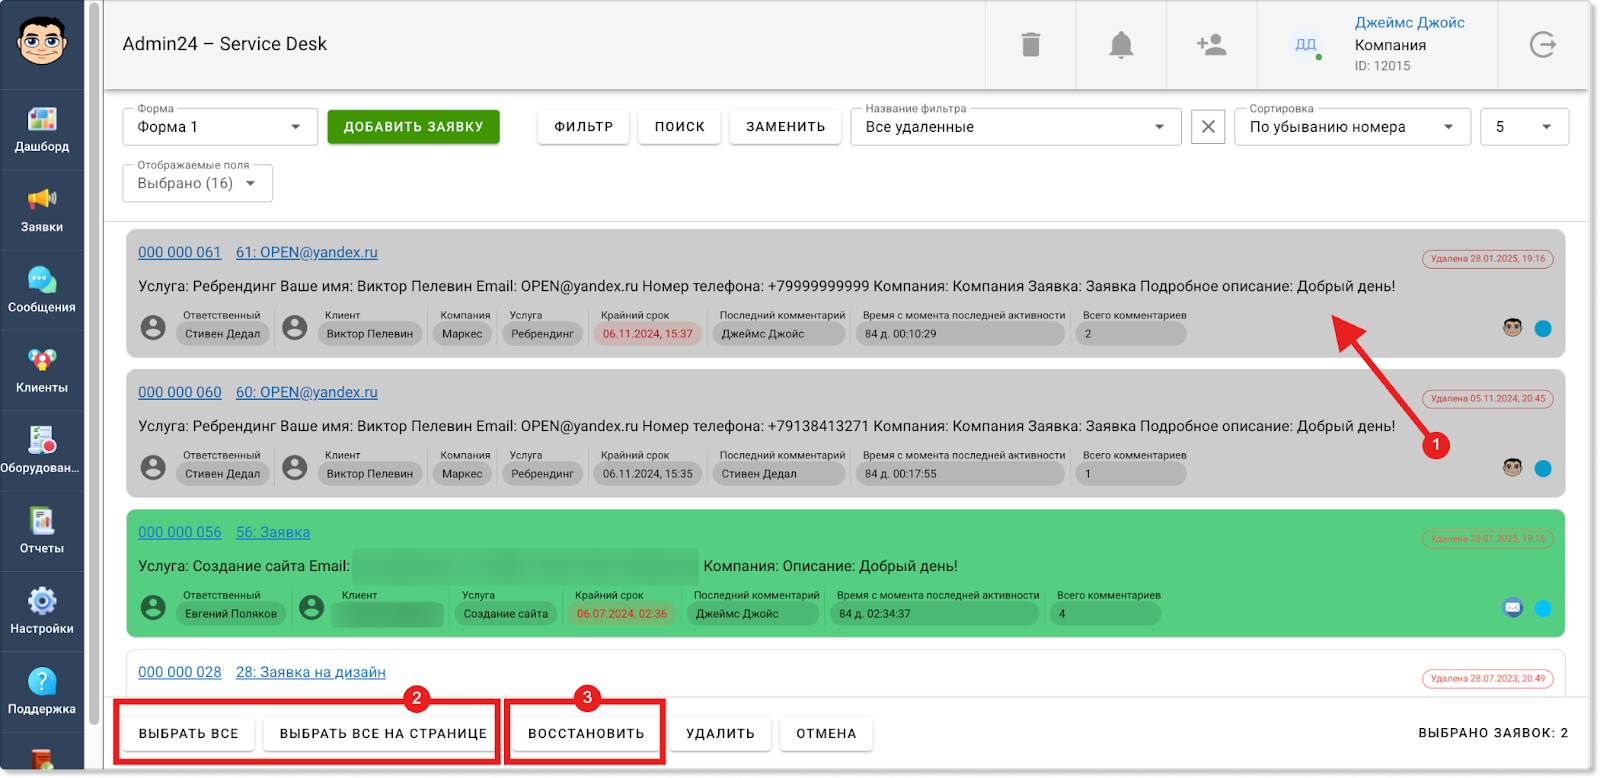The width and height of the screenshot is (1600, 778).
Task: Open ticket number link 000 000 056
Action: pyautogui.click(x=180, y=533)
